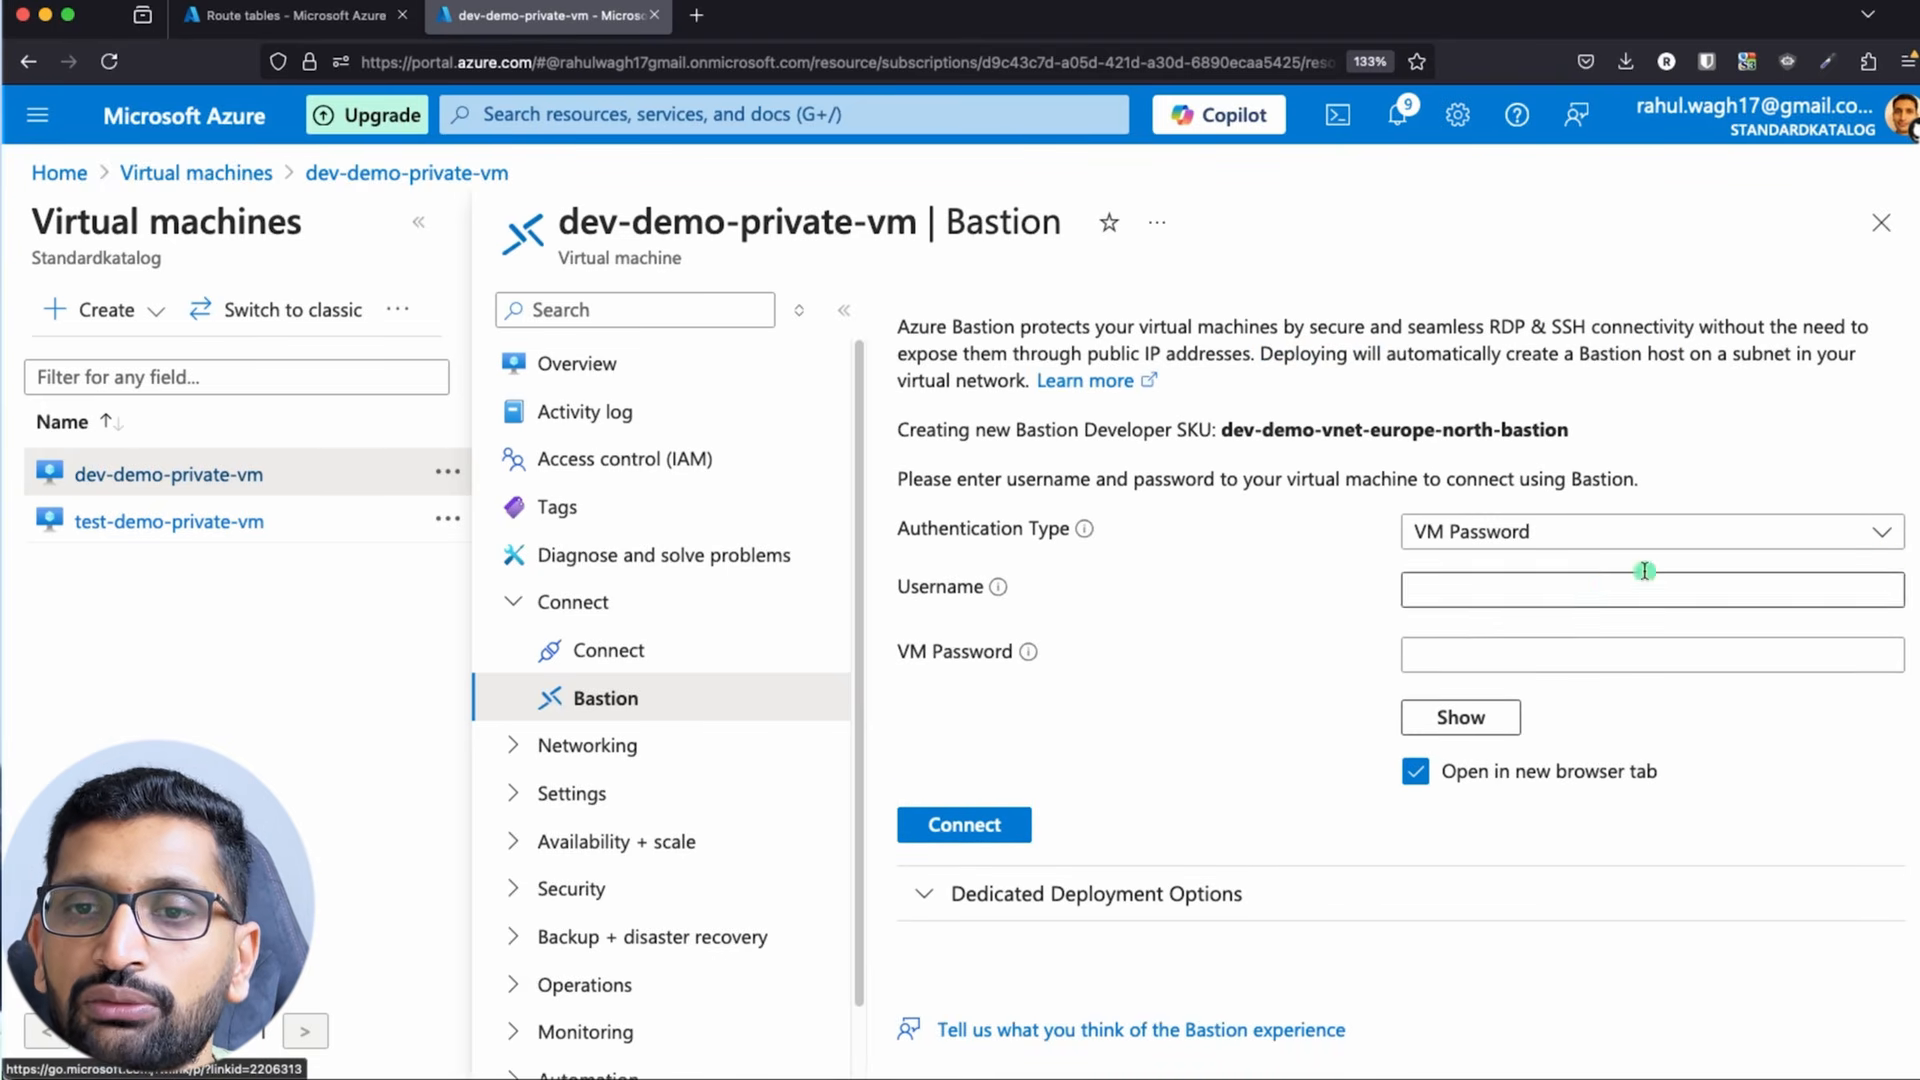Open the Copilot button

(1218, 115)
